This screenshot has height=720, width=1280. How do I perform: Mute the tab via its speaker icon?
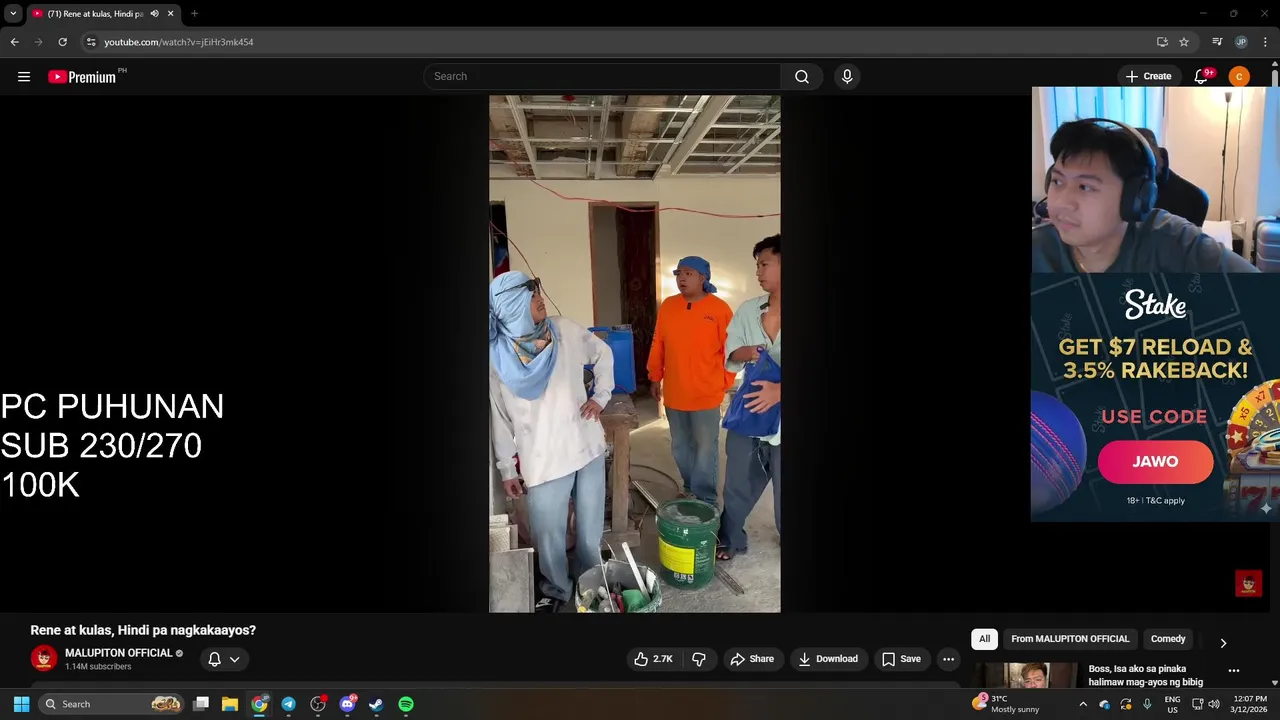point(154,14)
